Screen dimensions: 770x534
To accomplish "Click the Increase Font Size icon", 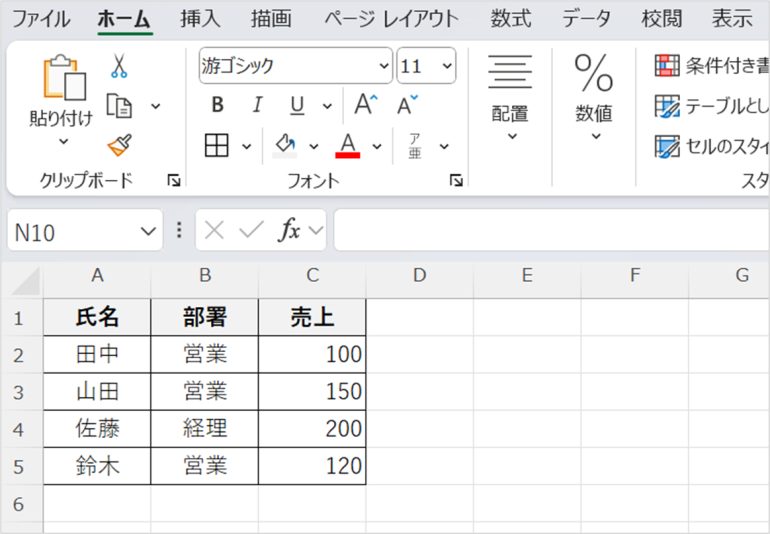I will pyautogui.click(x=366, y=105).
